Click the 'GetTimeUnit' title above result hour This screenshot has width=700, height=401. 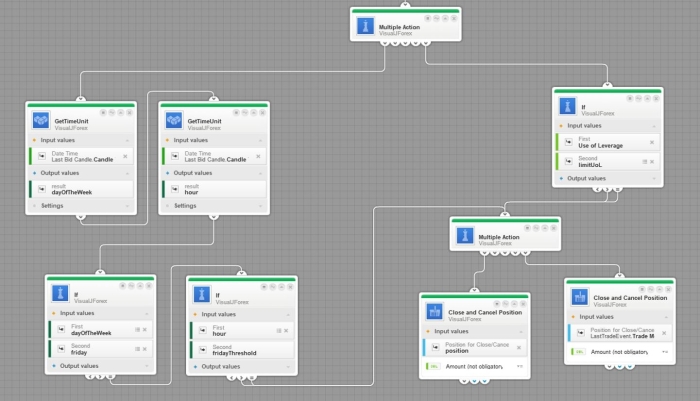click(205, 121)
